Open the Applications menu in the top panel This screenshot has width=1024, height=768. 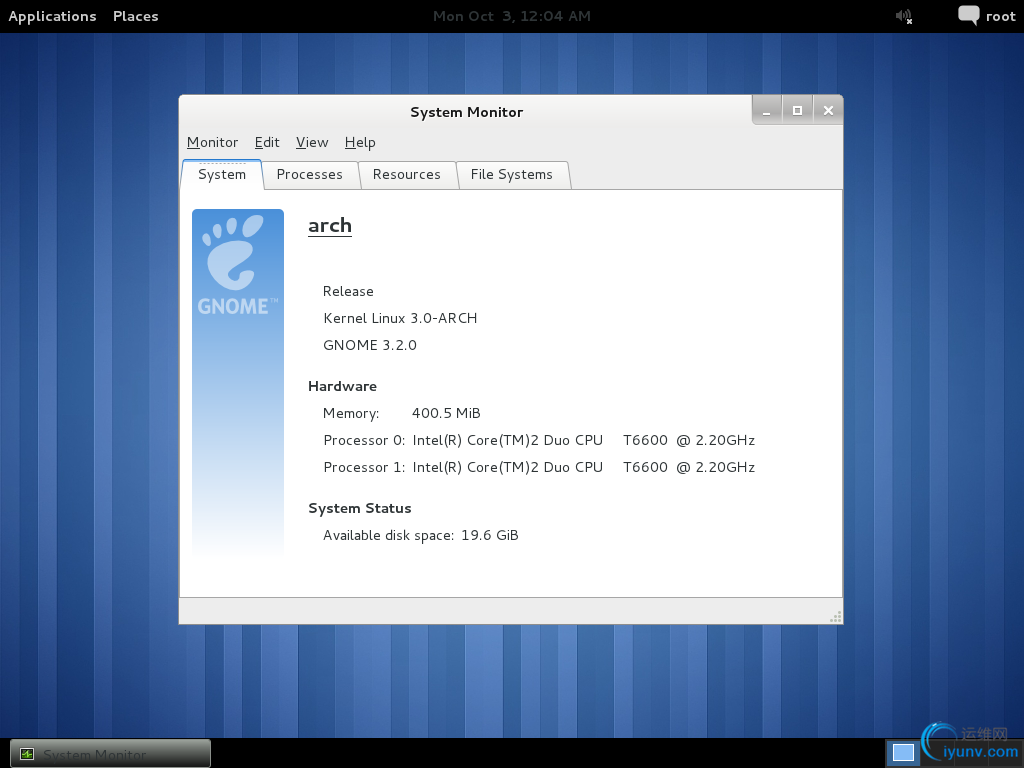click(52, 16)
